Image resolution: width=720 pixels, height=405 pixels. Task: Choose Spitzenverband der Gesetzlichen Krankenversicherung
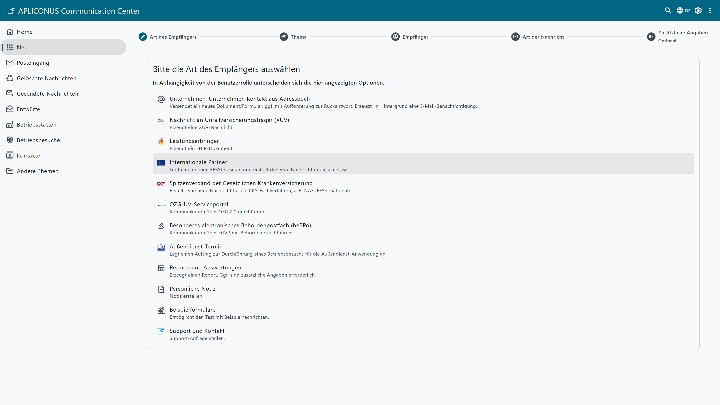[x=423, y=186]
